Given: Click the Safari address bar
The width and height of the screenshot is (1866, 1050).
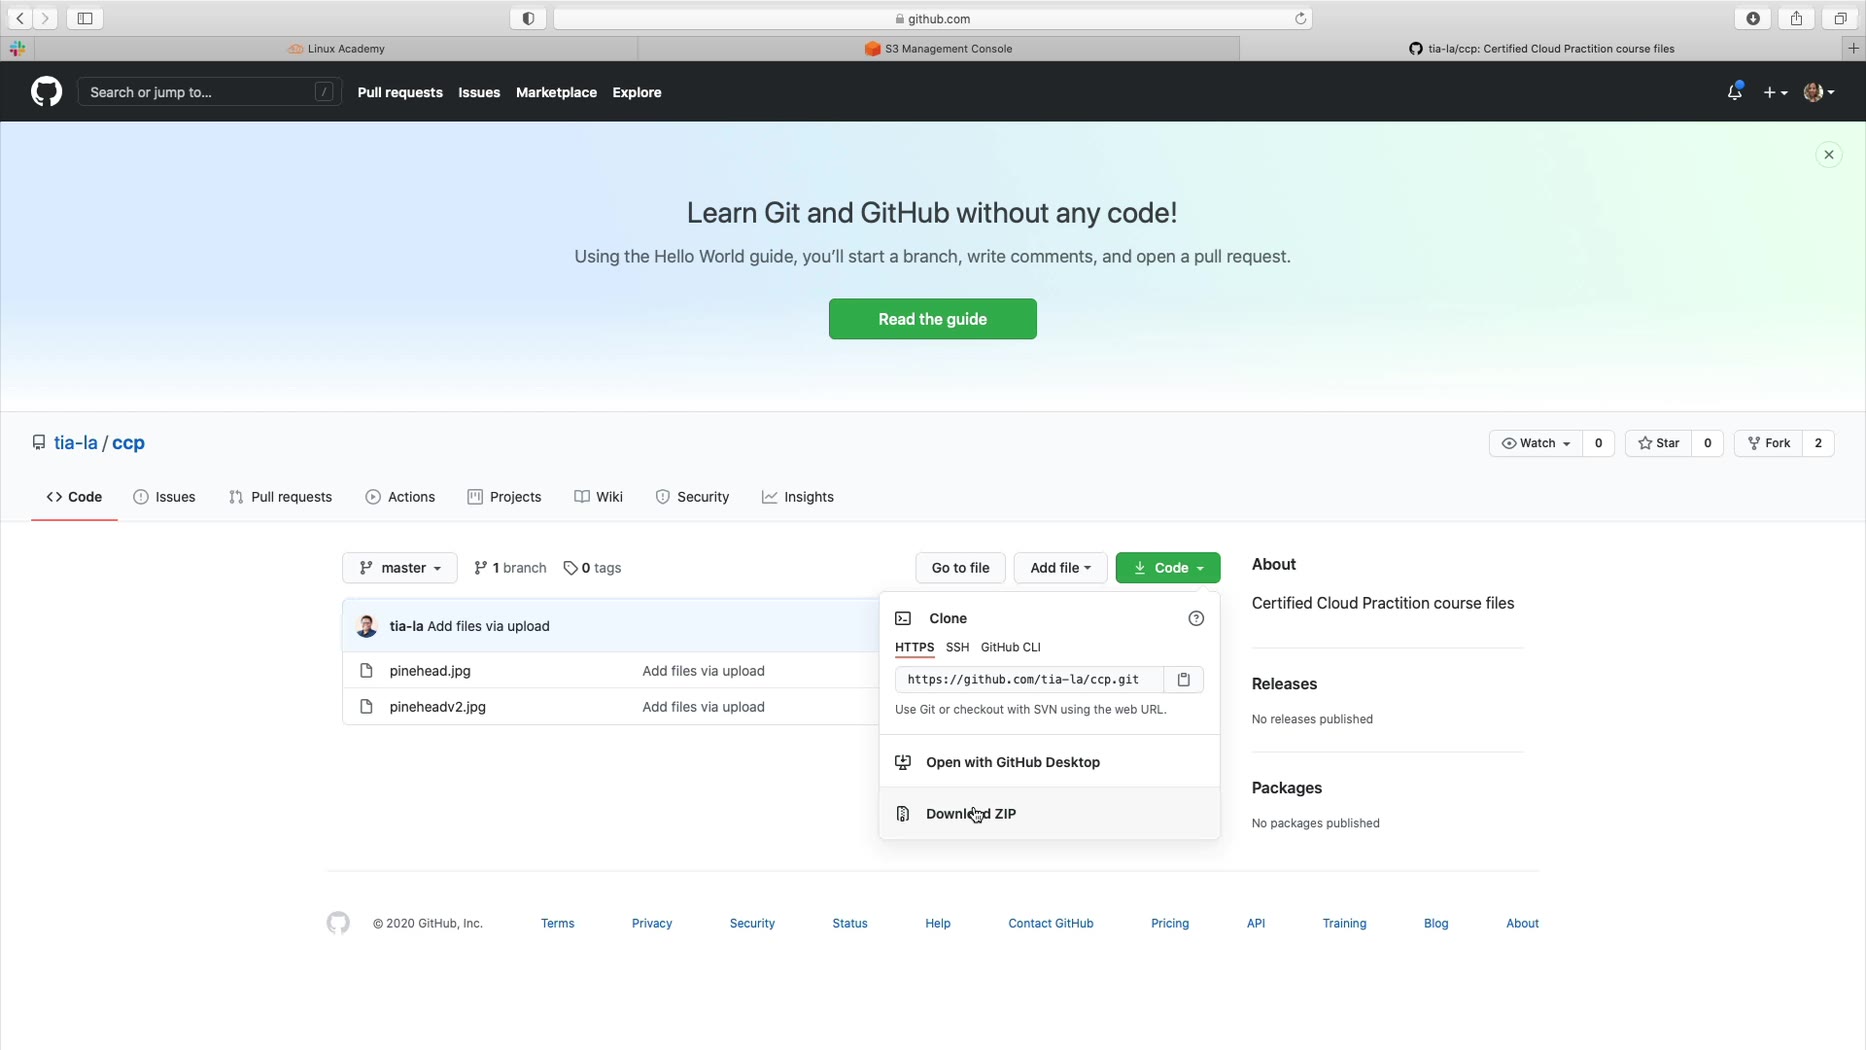Looking at the screenshot, I should 932,18.
